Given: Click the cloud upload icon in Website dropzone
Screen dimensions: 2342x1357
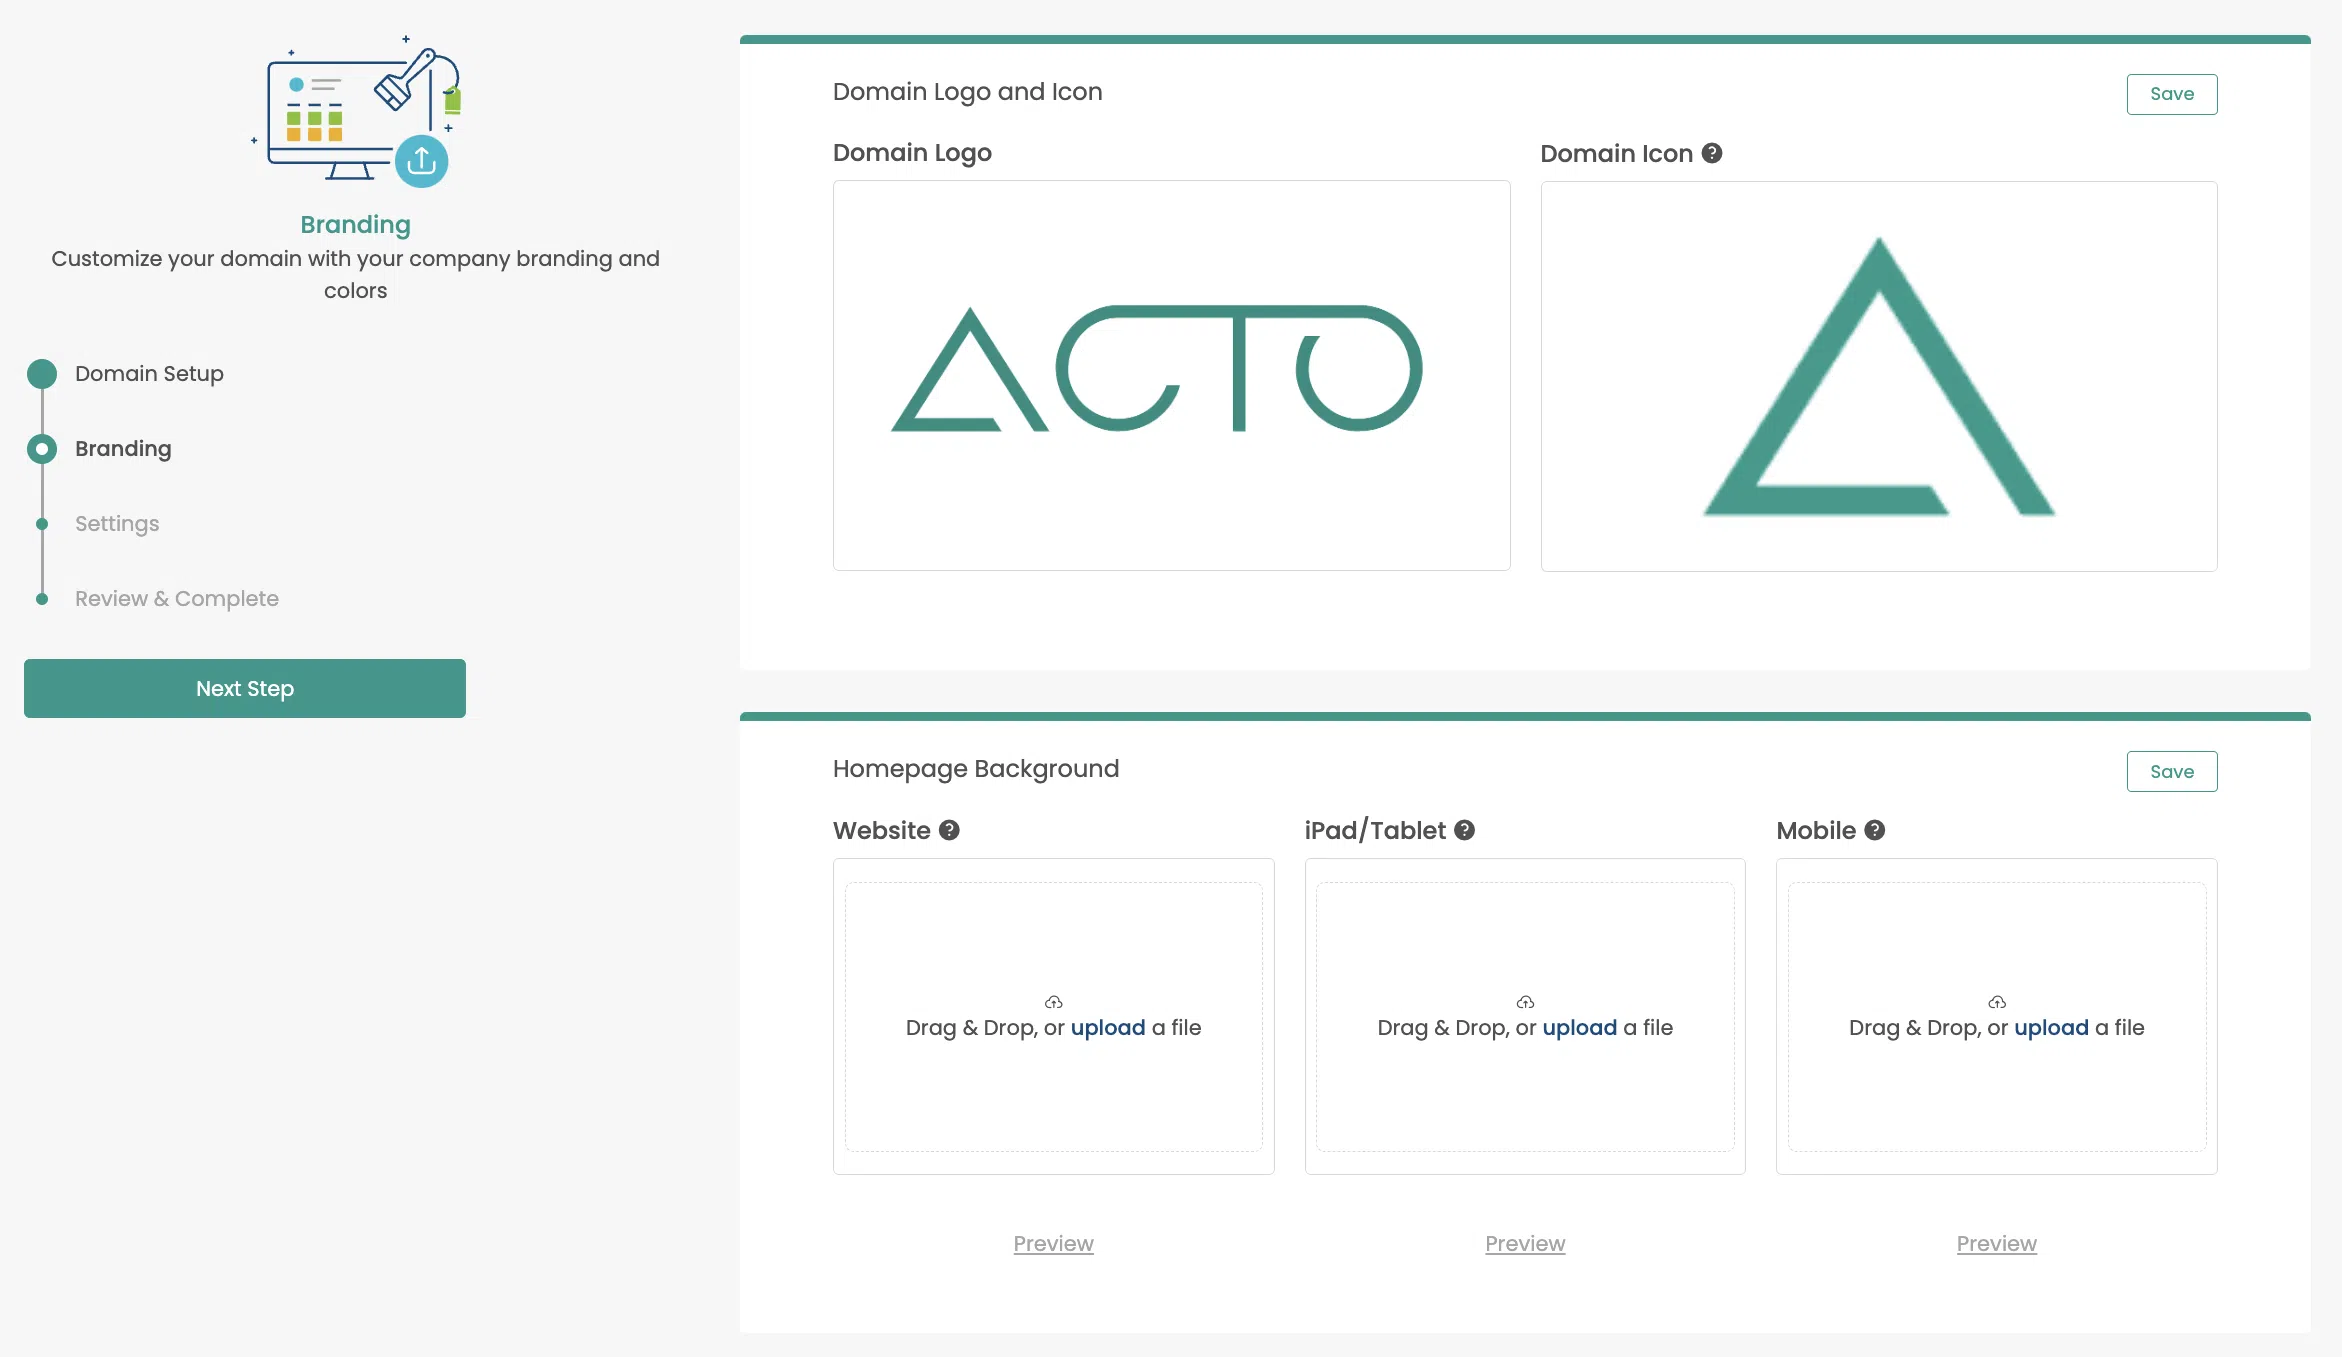Looking at the screenshot, I should [x=1053, y=1002].
